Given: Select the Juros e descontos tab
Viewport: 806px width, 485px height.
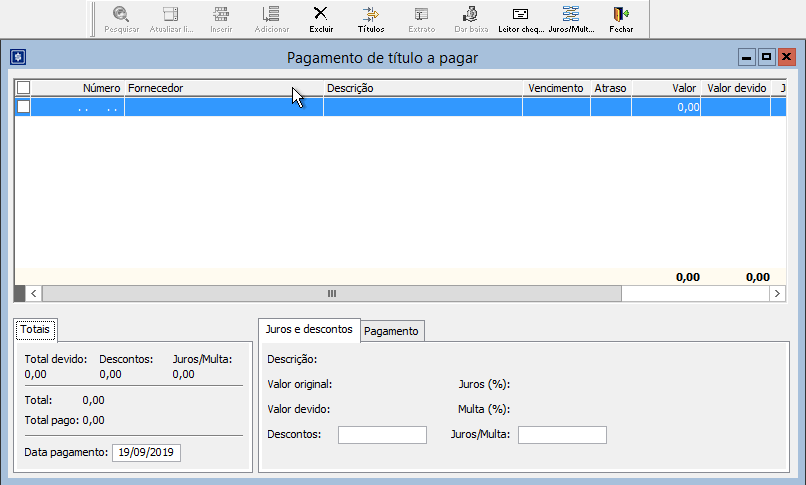Looking at the screenshot, I should click(308, 329).
